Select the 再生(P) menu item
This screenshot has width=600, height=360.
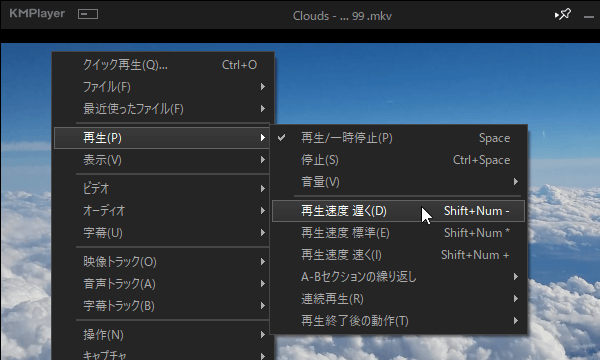tap(162, 138)
